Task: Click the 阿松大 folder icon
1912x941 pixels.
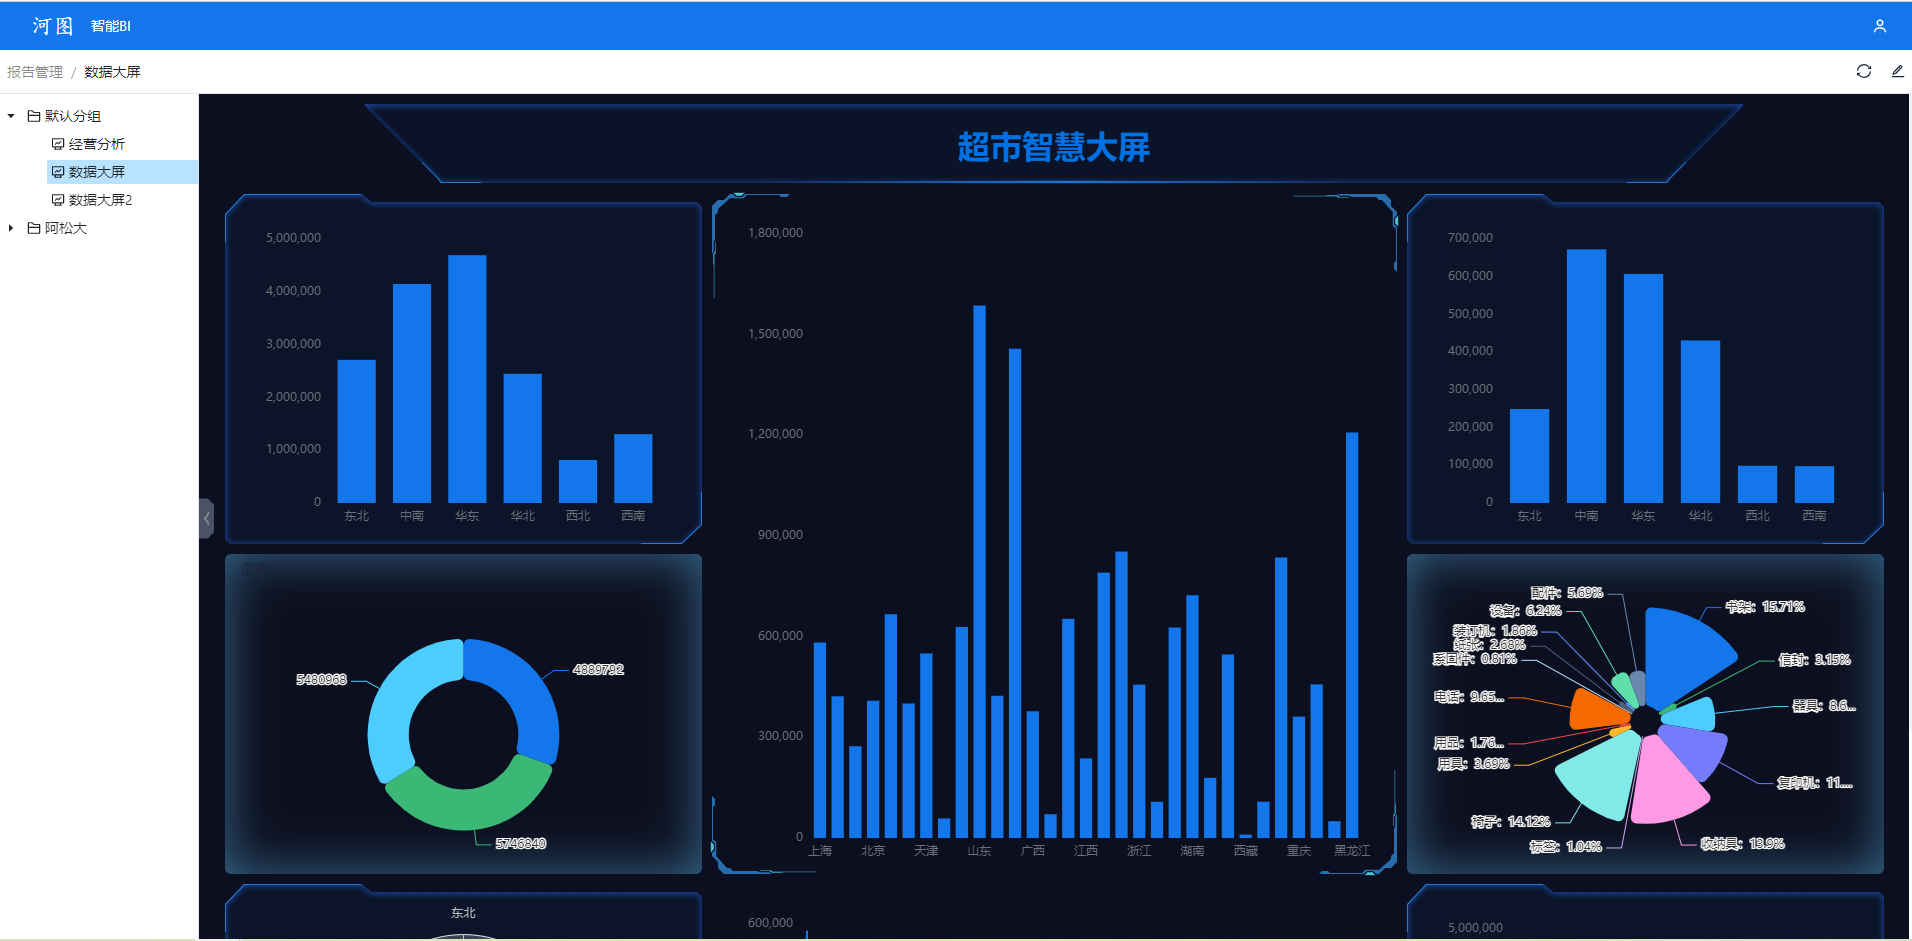Action: [34, 228]
